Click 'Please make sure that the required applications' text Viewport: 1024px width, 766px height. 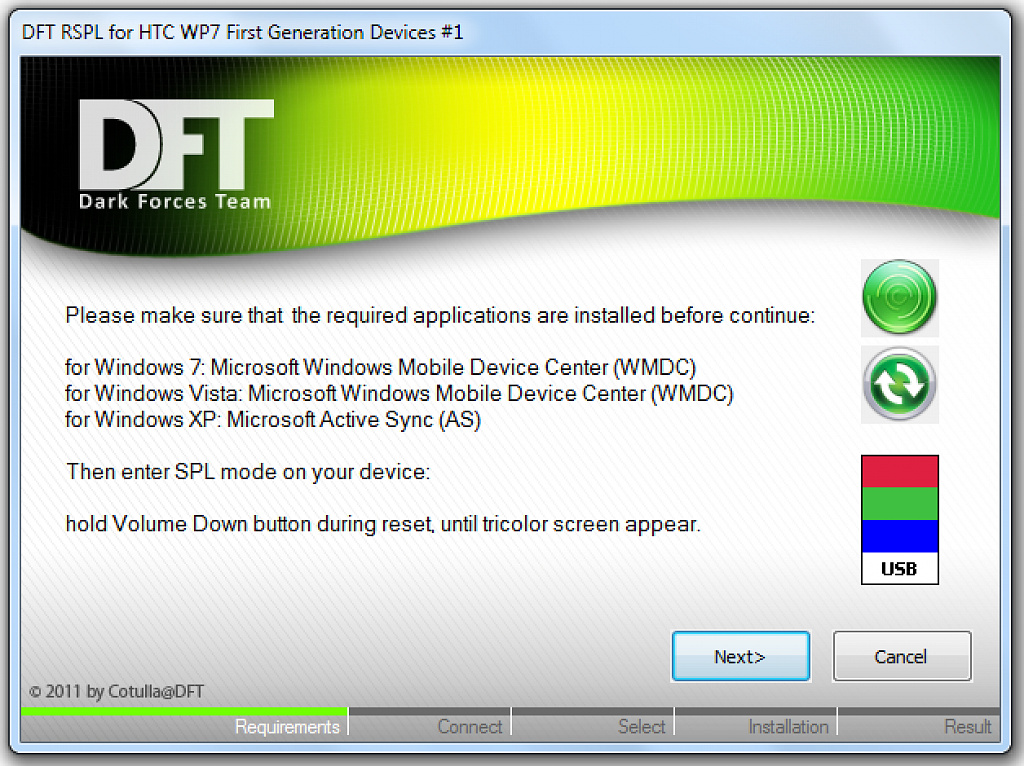coord(440,315)
